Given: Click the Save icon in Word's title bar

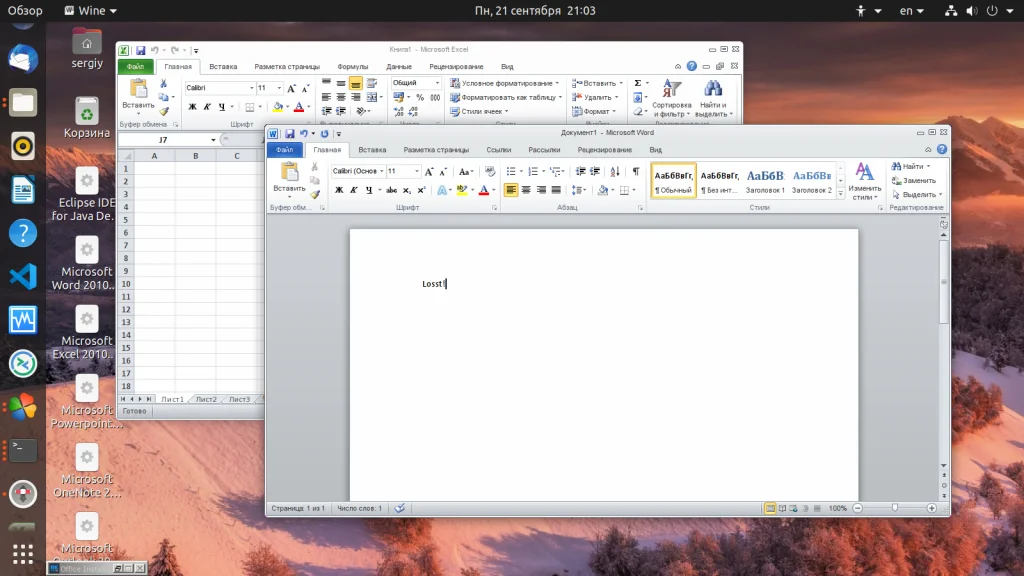Looking at the screenshot, I should [x=289, y=133].
